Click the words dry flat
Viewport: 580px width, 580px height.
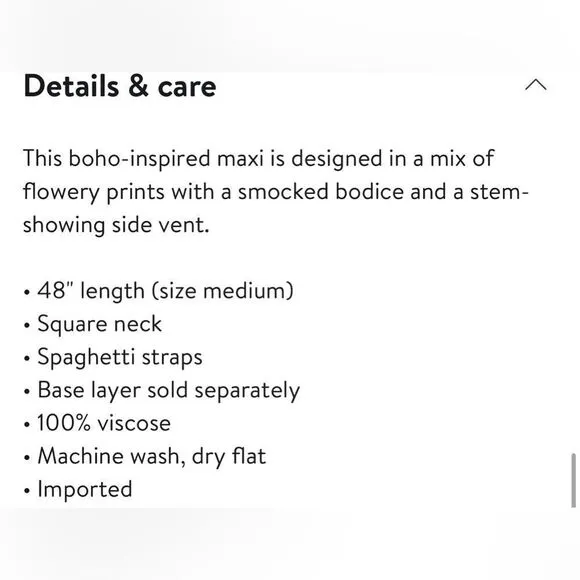(x=229, y=456)
